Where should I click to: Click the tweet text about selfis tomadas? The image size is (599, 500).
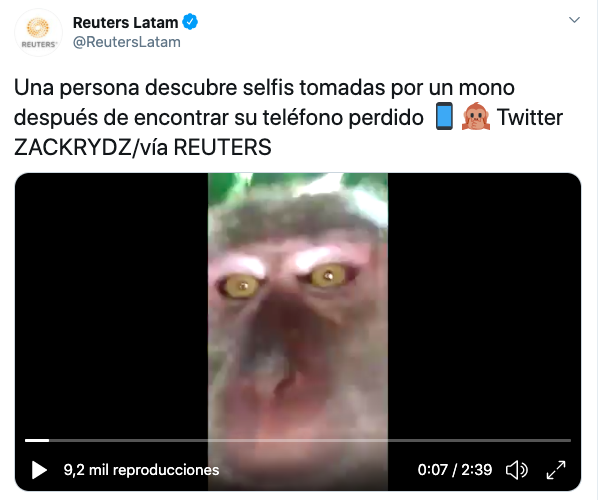coord(264,87)
